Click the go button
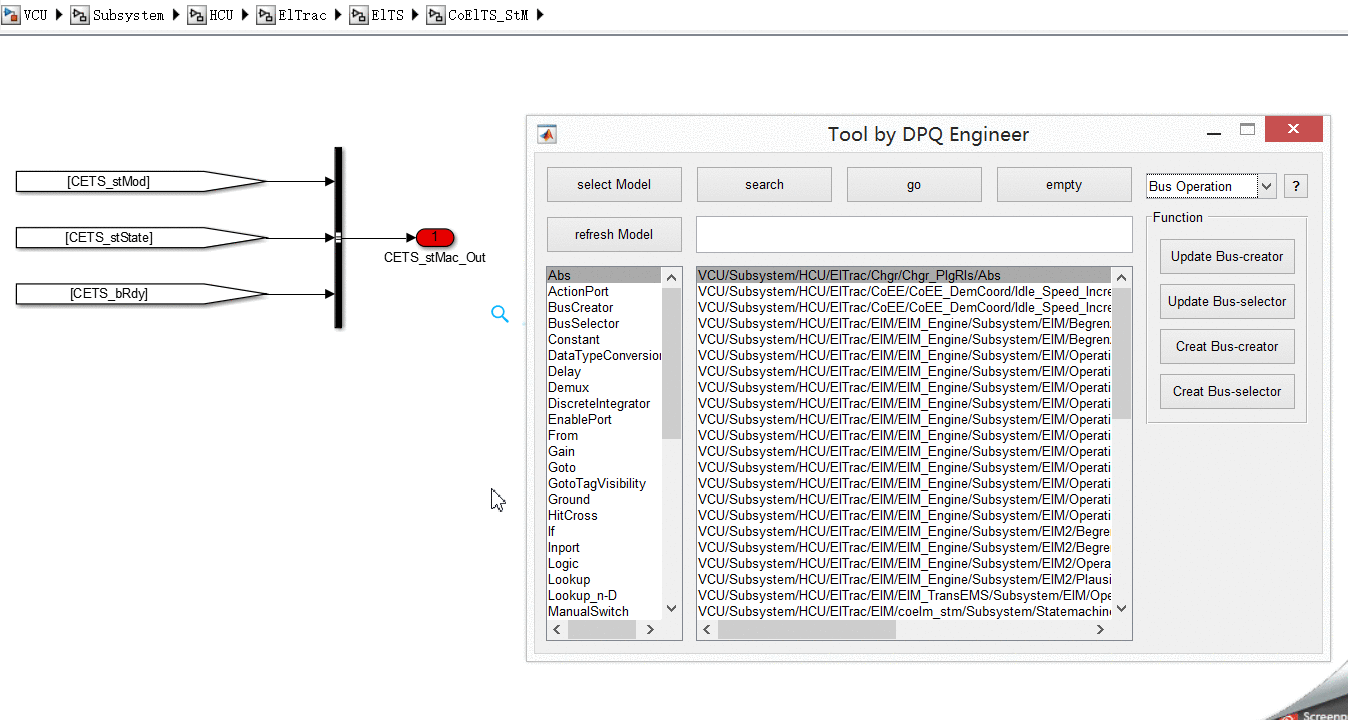1348x720 pixels. click(x=914, y=184)
